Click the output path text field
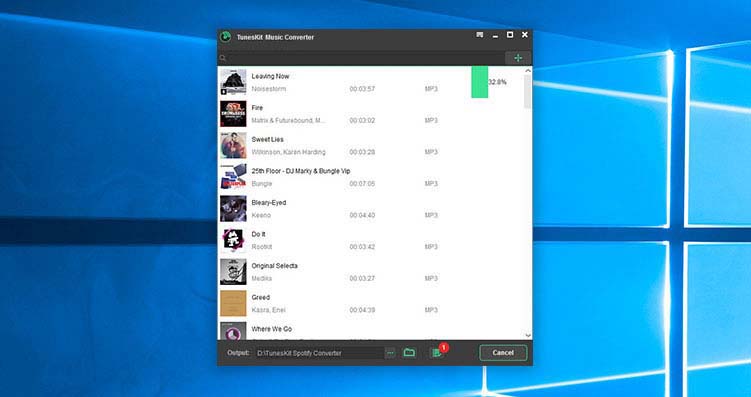 (x=319, y=353)
